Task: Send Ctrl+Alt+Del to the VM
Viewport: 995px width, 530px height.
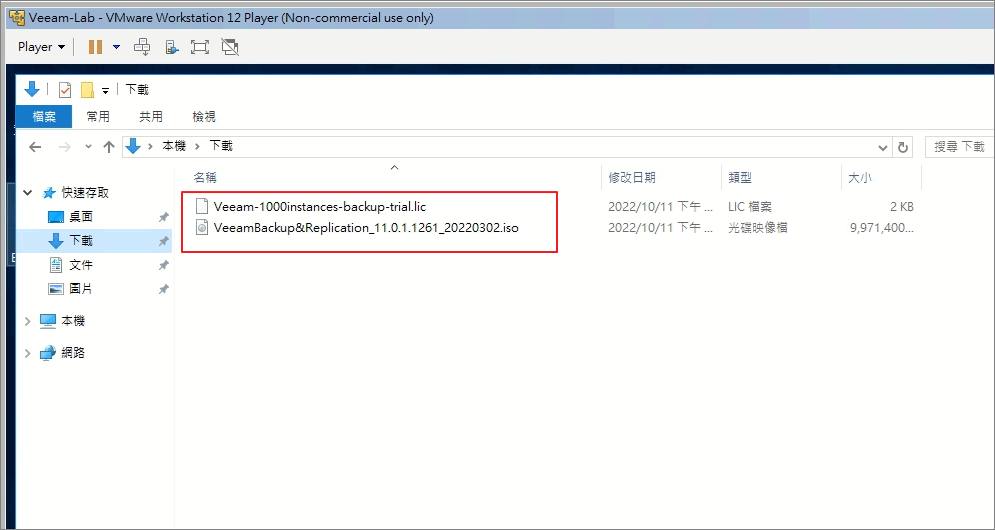Action: point(143,47)
